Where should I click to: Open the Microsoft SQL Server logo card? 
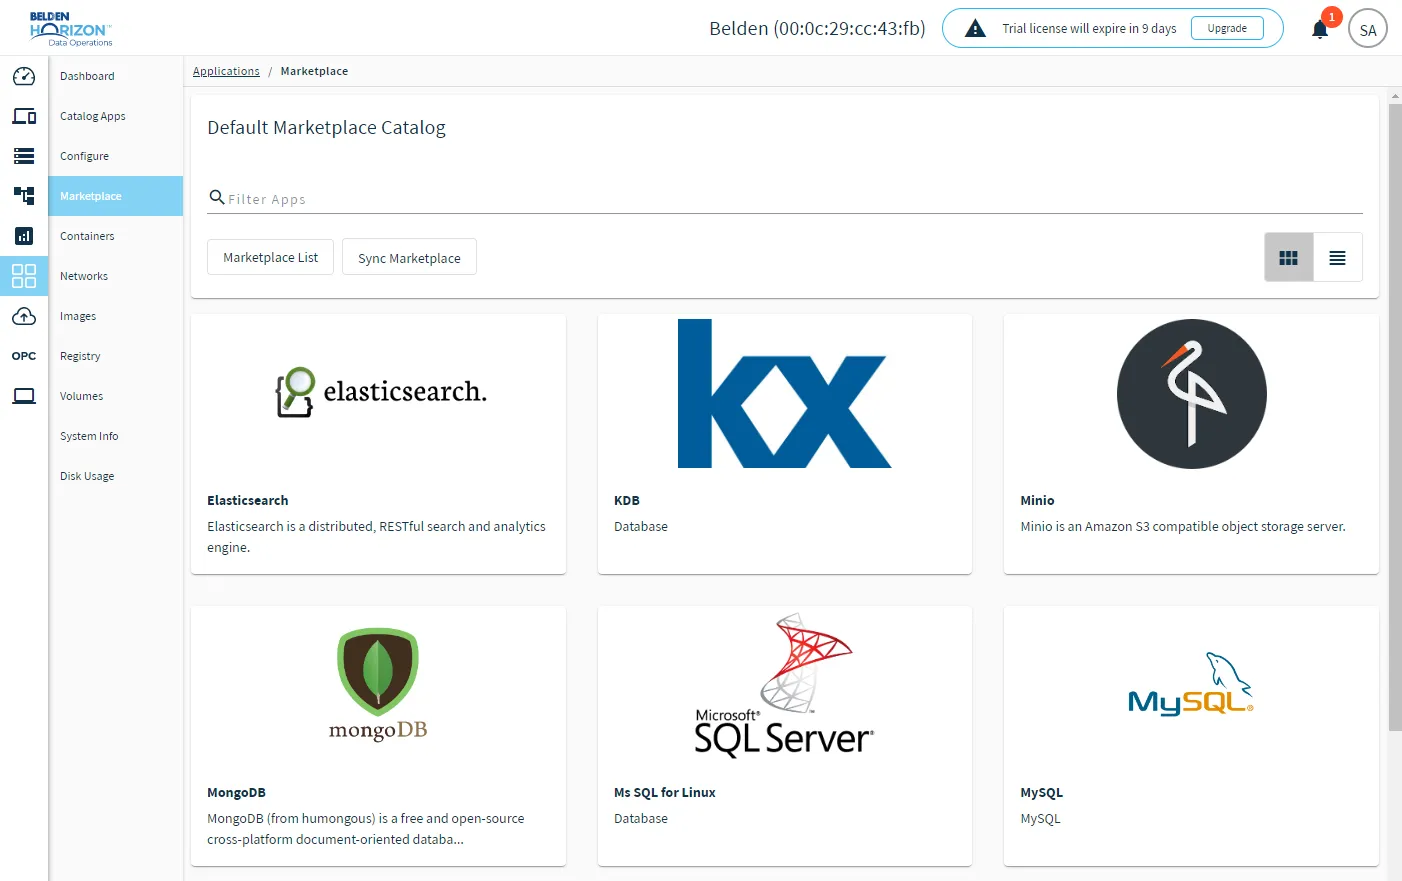pos(784,685)
